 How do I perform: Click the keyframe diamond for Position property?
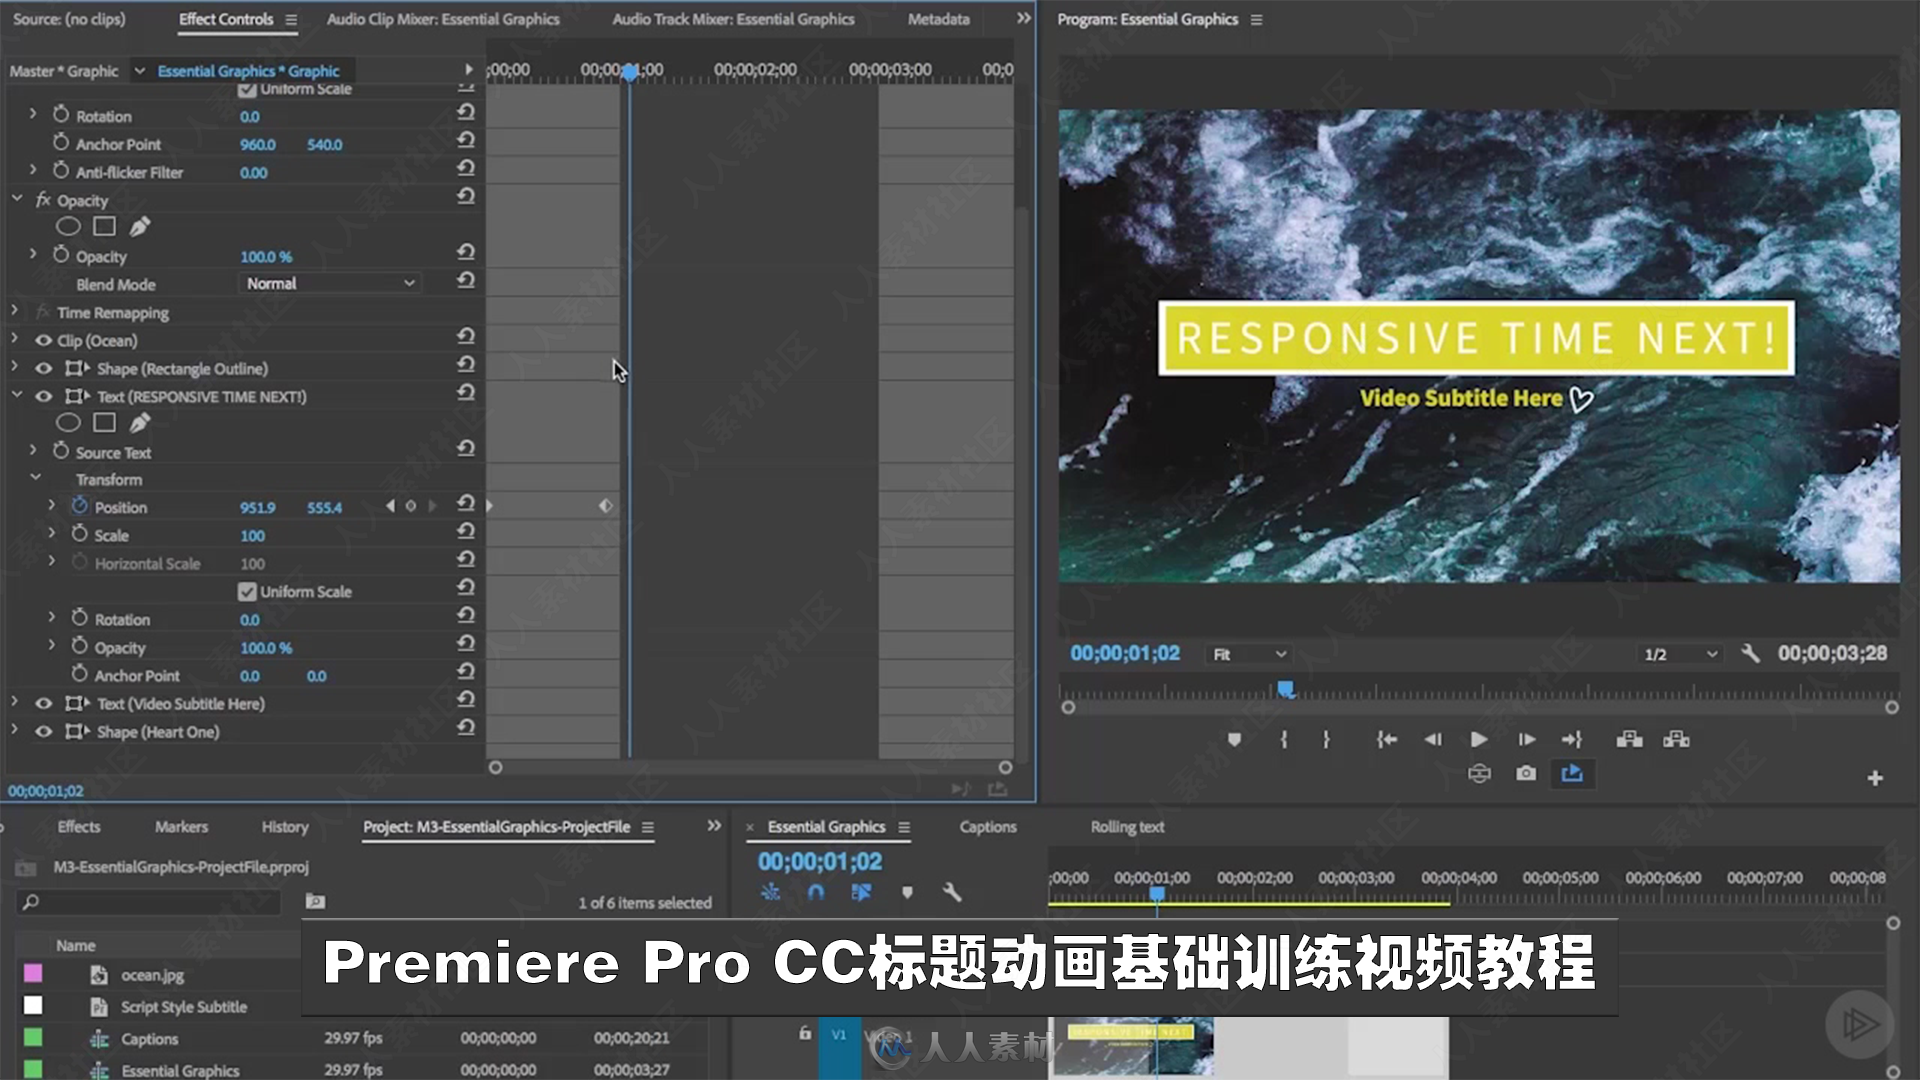[605, 506]
